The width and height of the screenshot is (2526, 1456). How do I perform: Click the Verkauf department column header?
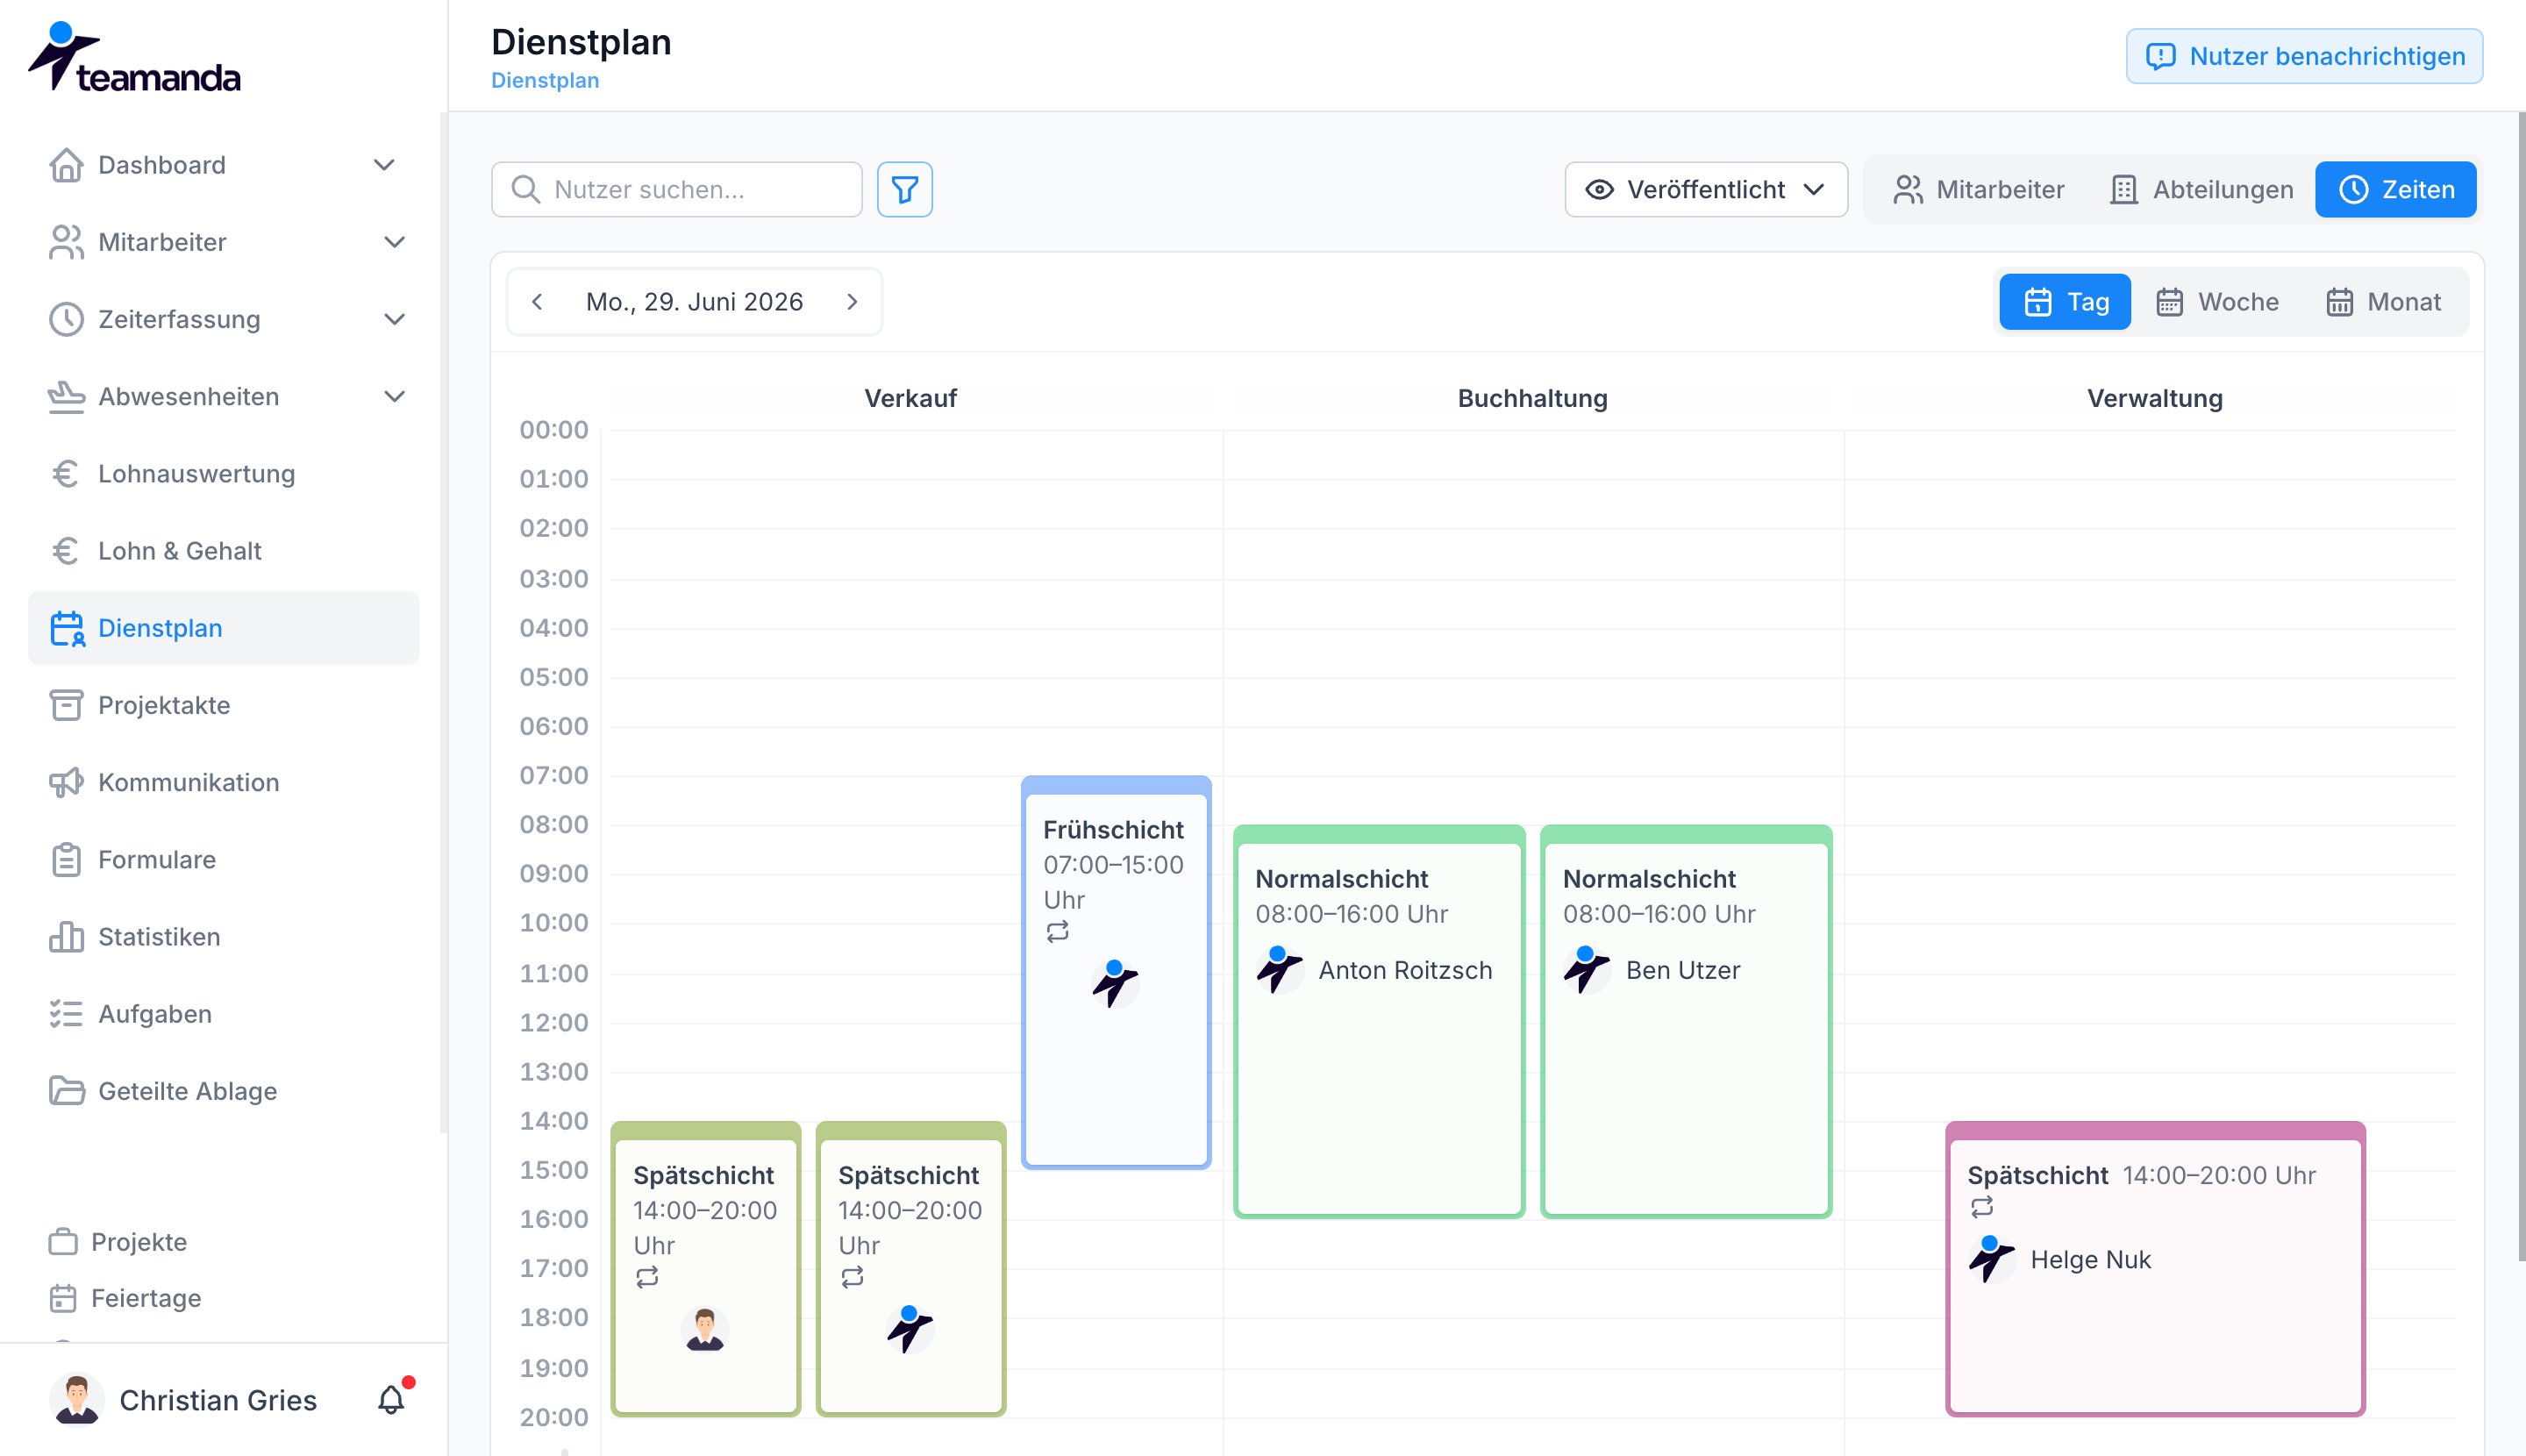point(910,398)
